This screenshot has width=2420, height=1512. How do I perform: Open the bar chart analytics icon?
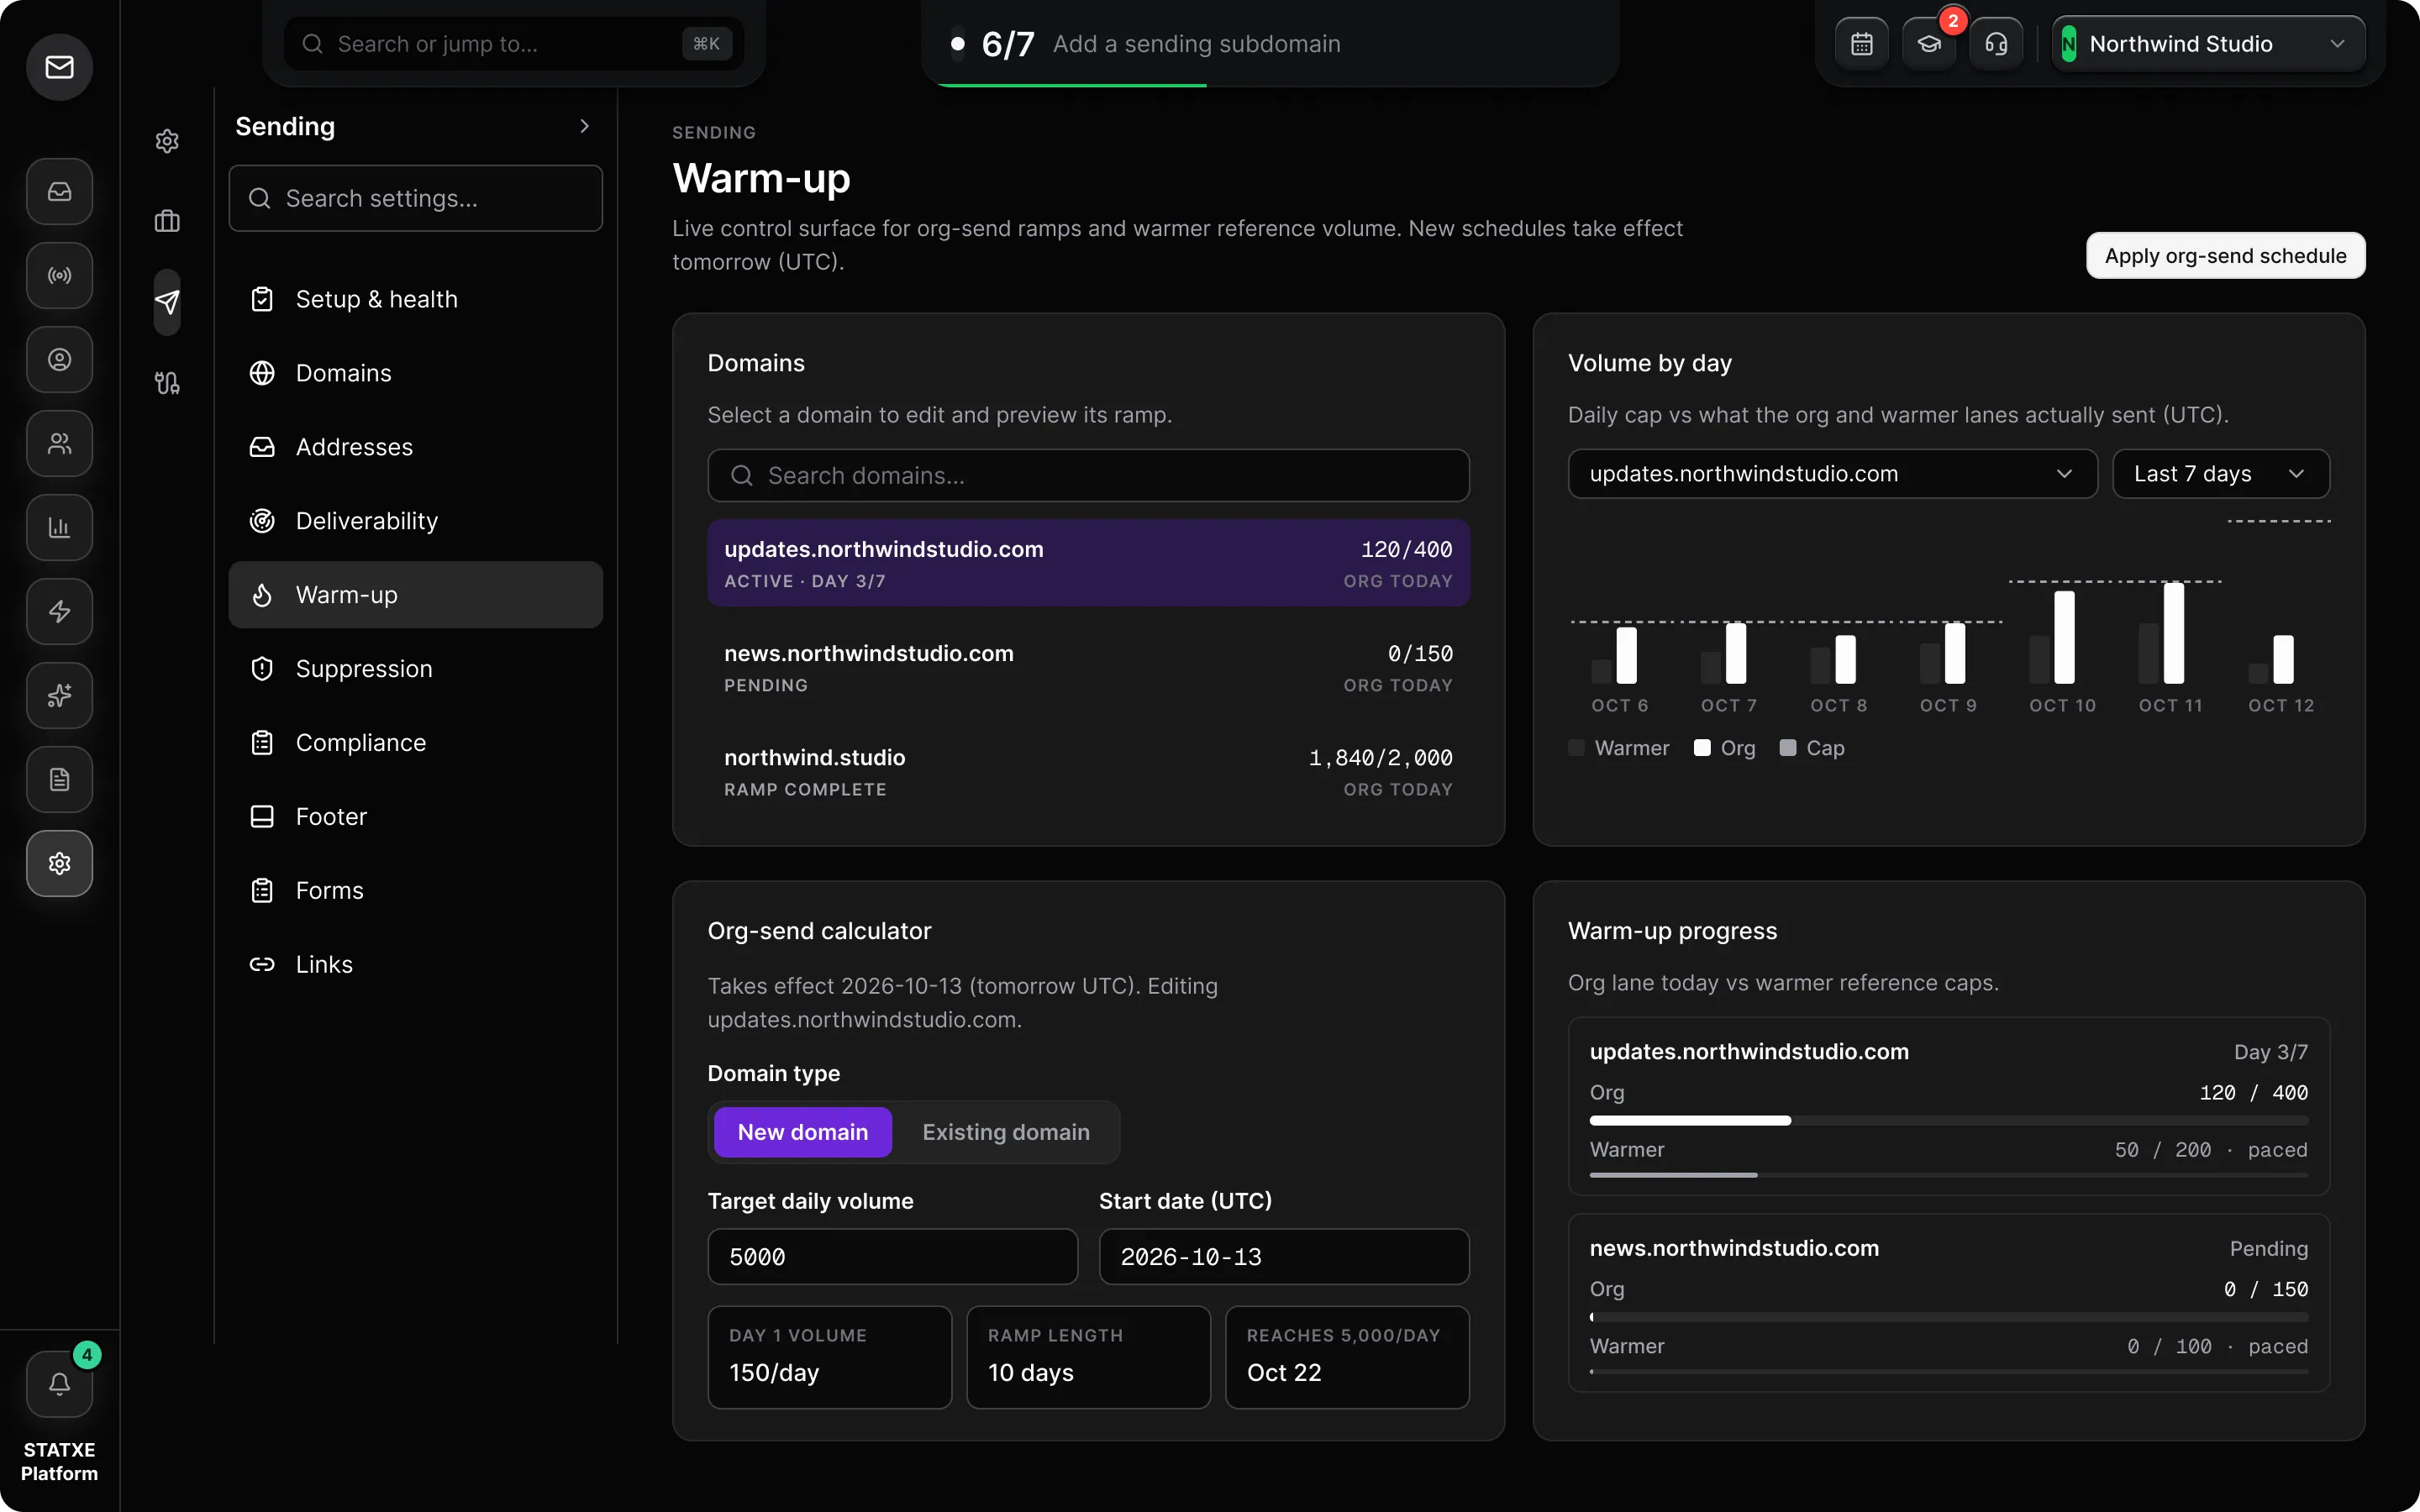(x=60, y=527)
